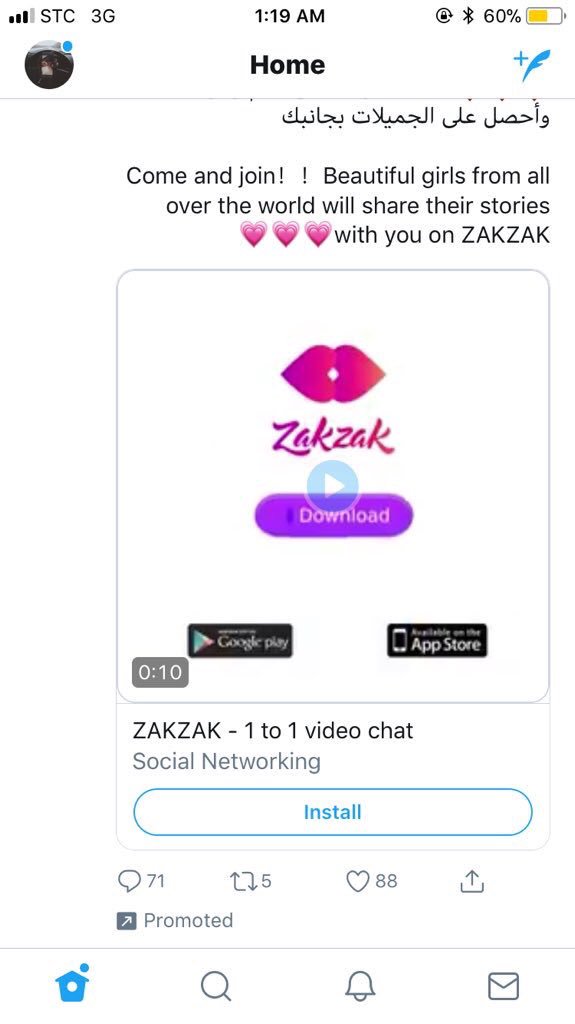
Task: Tap the App Store badge
Action: pos(437,641)
